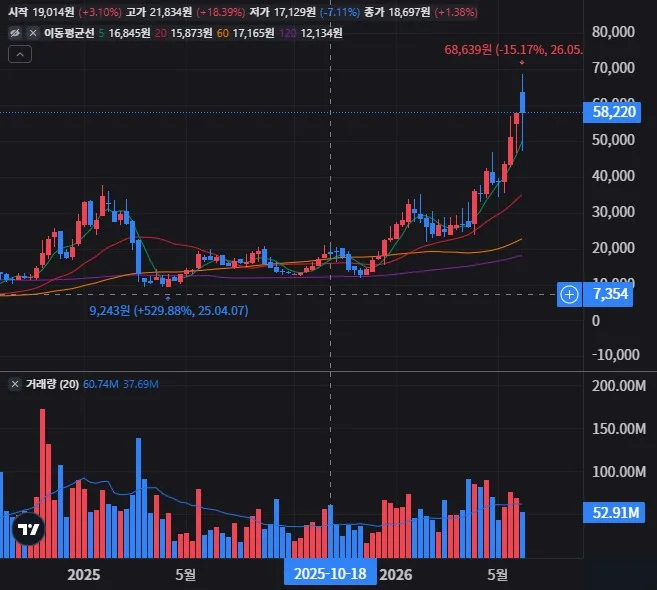Viewport: 657px width, 590px height.
Task: Close the volume (20) indicator
Action: [15, 384]
